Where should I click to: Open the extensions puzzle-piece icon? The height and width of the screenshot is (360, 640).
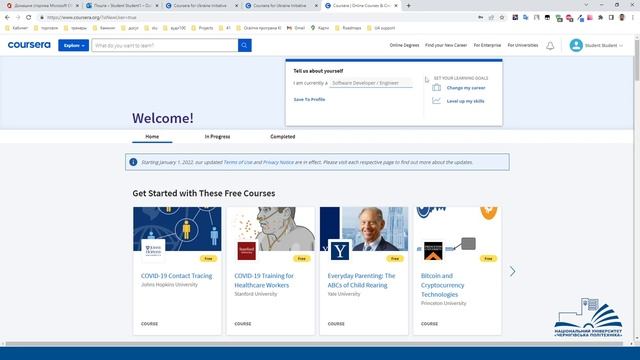point(600,18)
